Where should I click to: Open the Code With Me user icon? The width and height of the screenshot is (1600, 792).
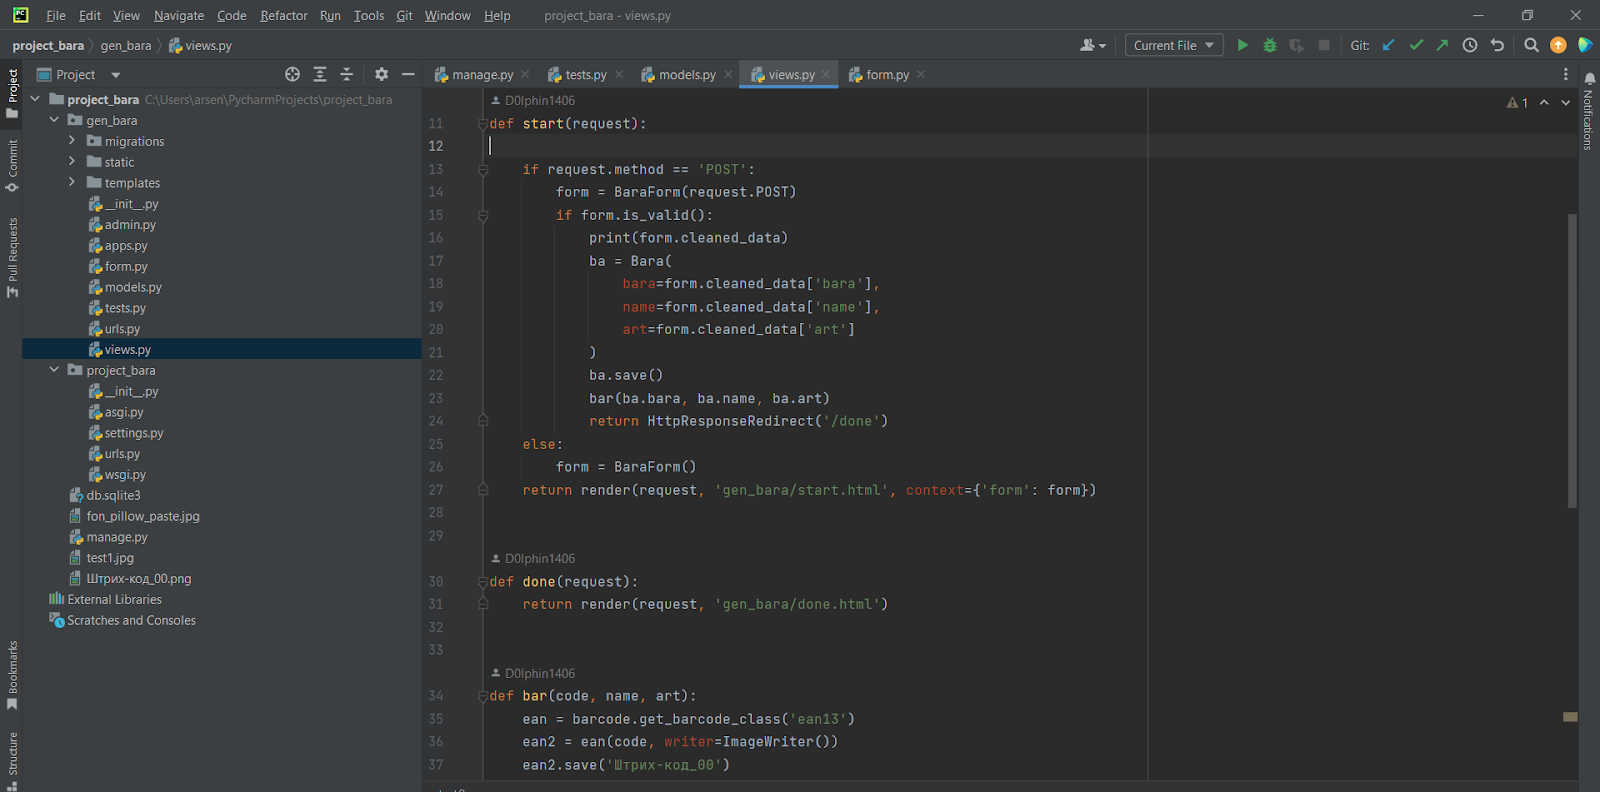coord(1093,45)
